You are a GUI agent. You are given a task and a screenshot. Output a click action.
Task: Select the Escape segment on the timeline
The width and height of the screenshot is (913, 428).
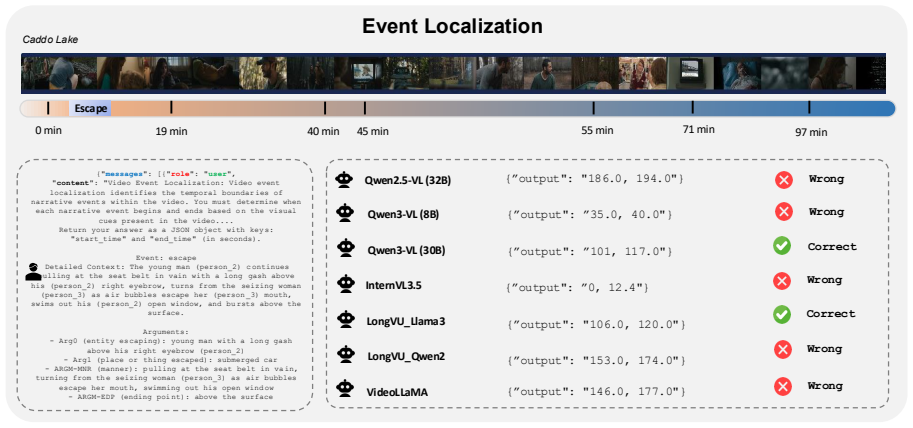click(90, 108)
